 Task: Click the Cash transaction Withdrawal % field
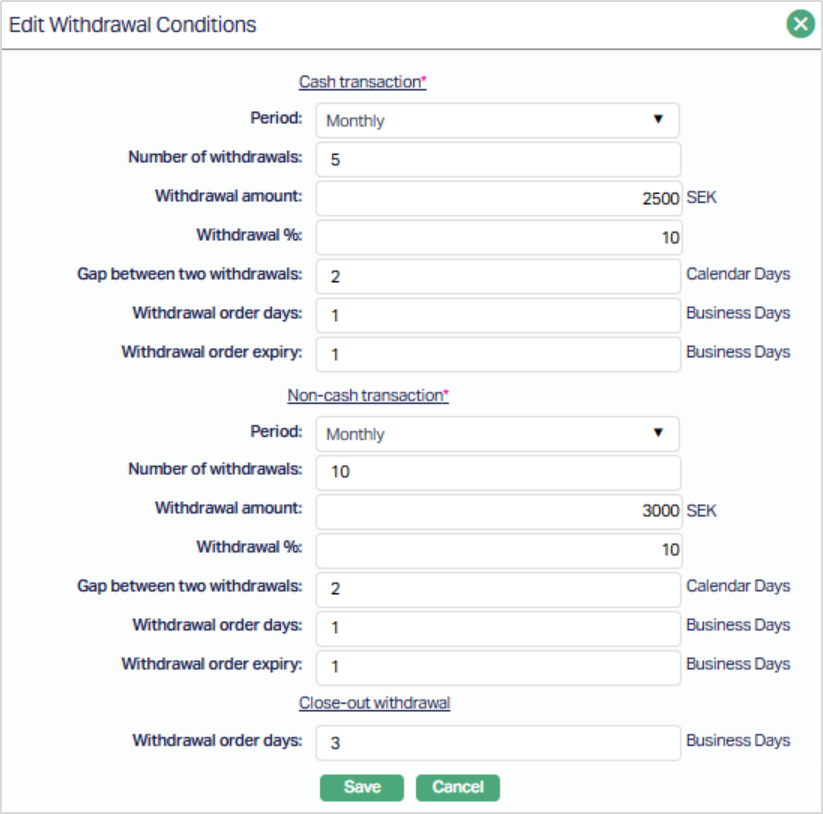click(x=497, y=237)
